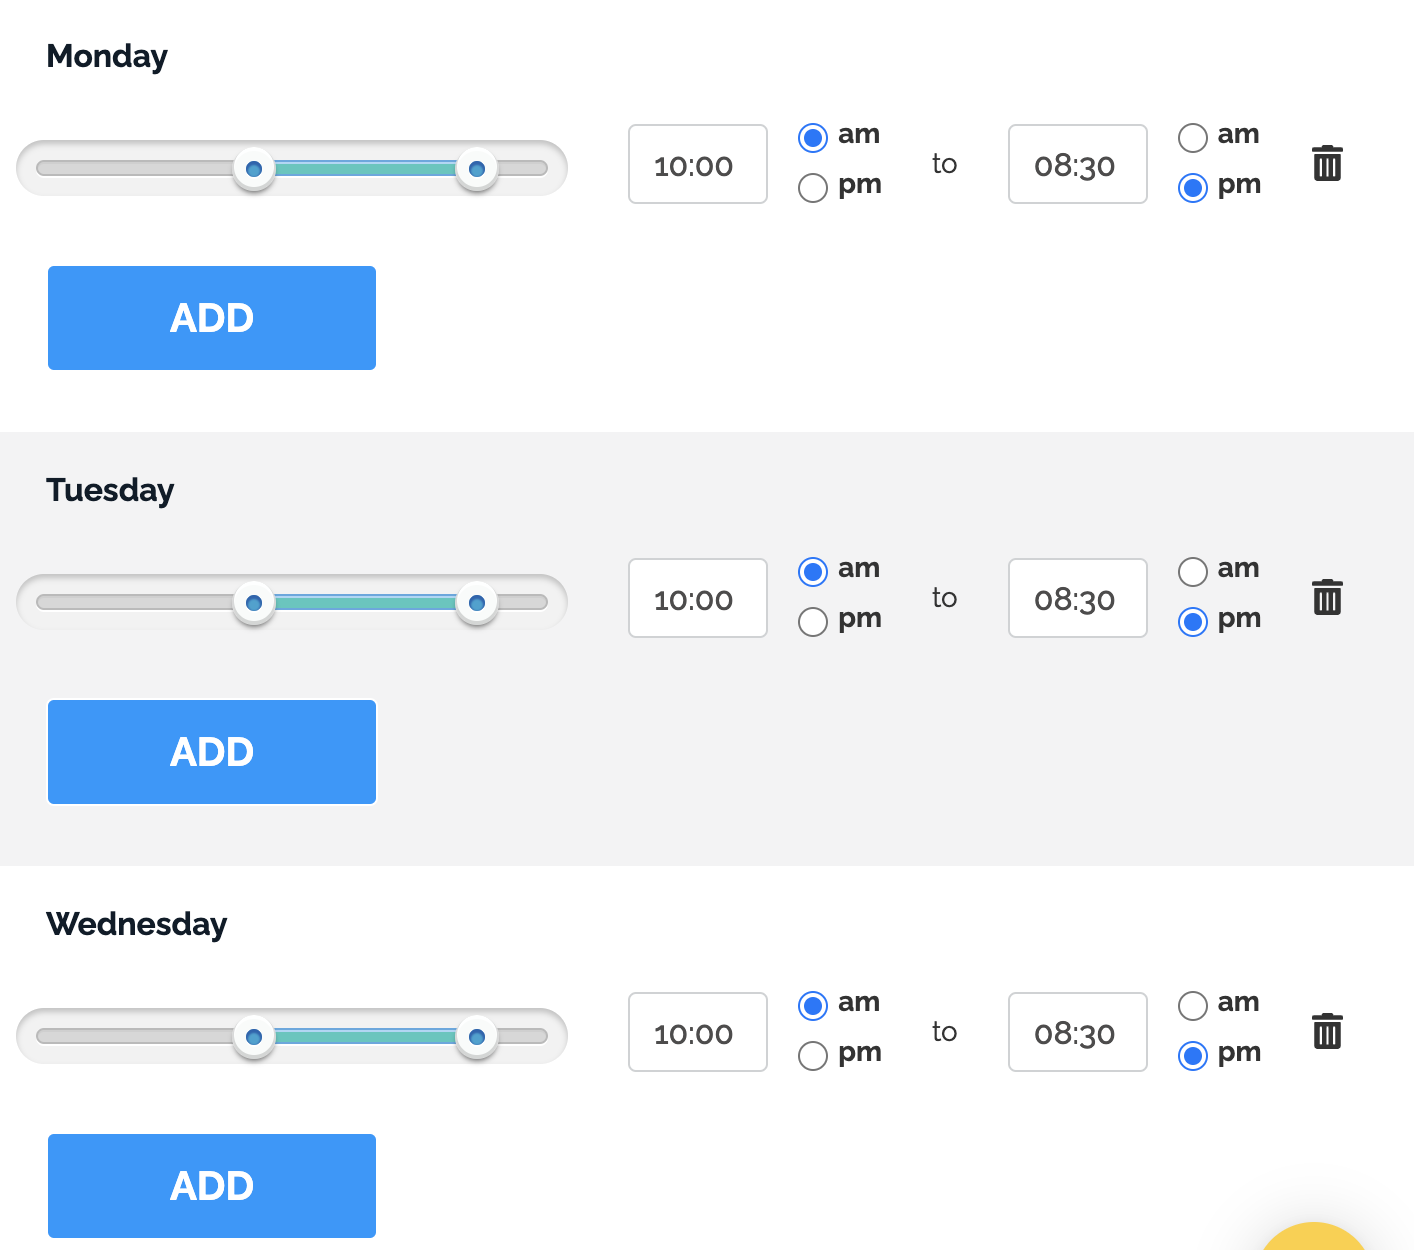The image size is (1414, 1250).
Task: Click Monday's start time field 10:00
Action: pos(697,164)
